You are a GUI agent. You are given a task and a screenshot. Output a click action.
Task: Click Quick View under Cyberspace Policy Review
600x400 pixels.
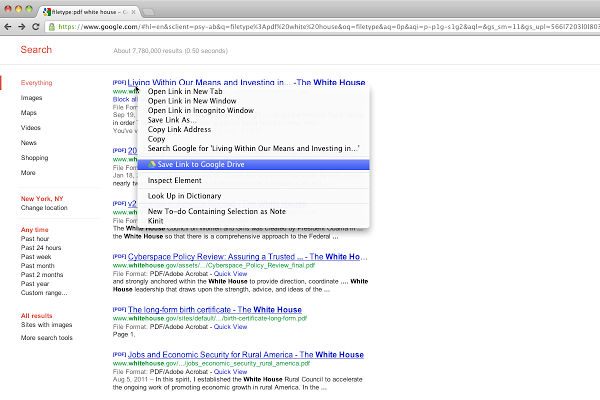click(x=230, y=274)
